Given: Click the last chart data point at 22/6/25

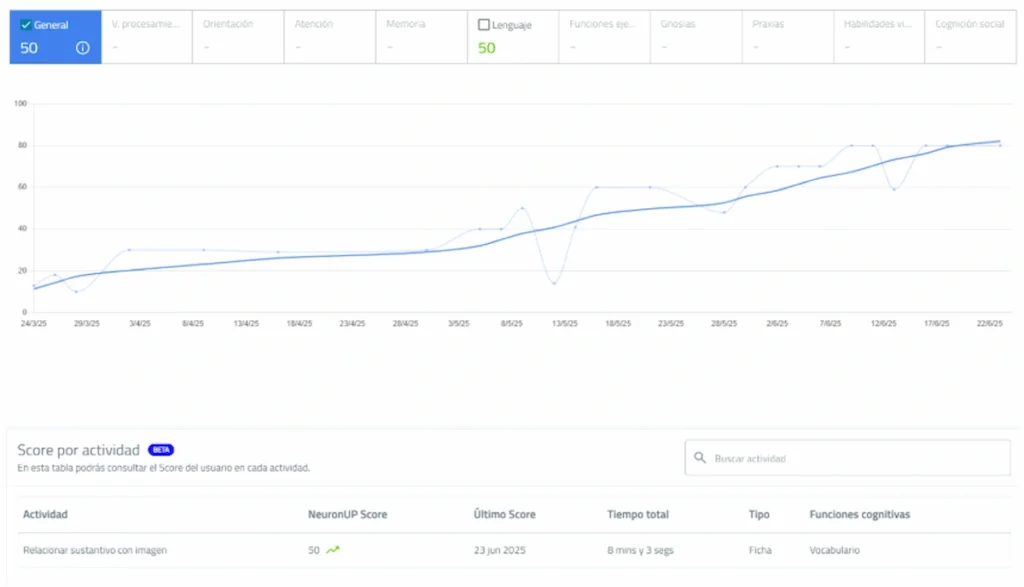Looking at the screenshot, I should pos(999,146).
